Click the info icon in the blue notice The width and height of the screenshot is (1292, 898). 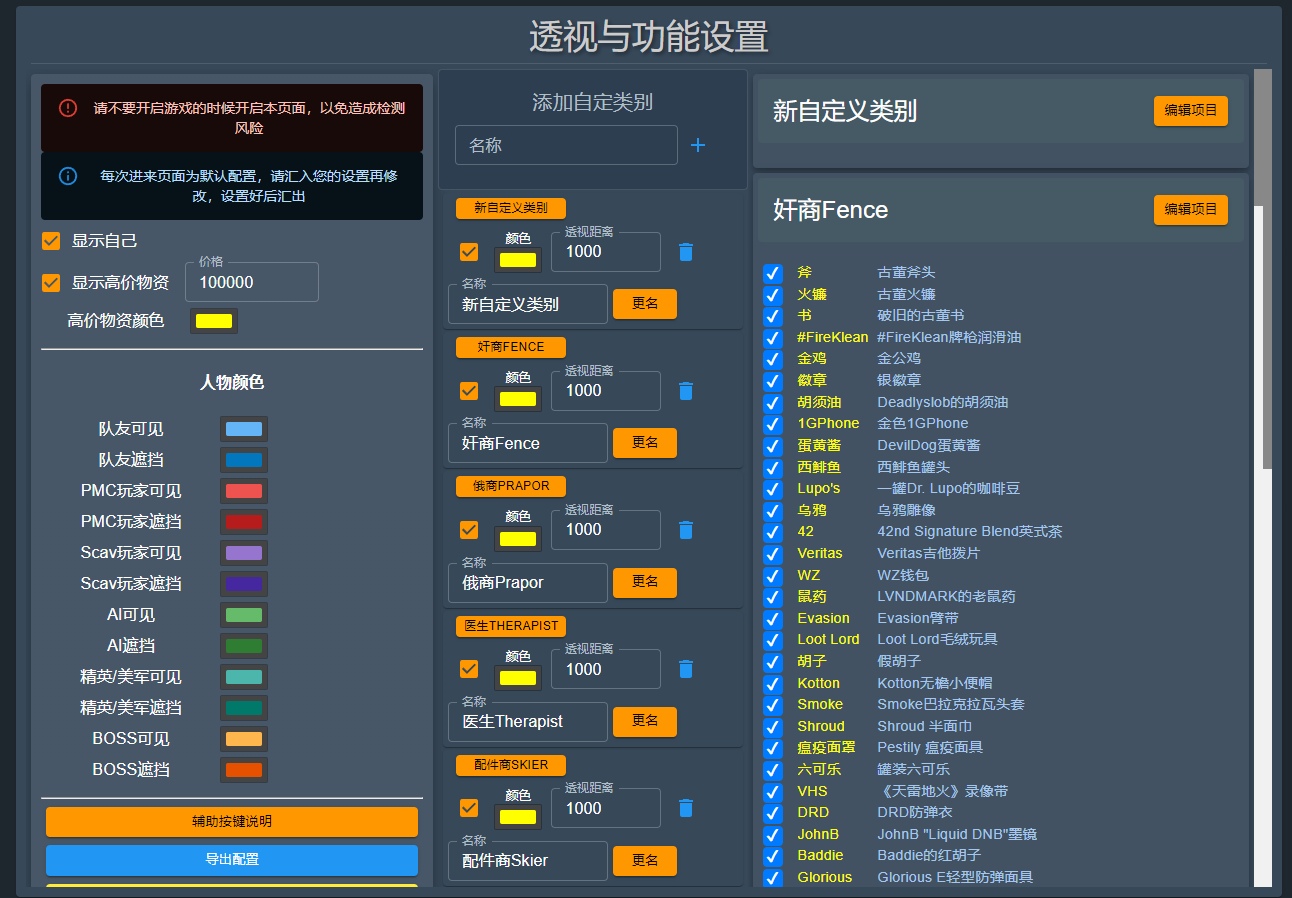pyautogui.click(x=67, y=176)
